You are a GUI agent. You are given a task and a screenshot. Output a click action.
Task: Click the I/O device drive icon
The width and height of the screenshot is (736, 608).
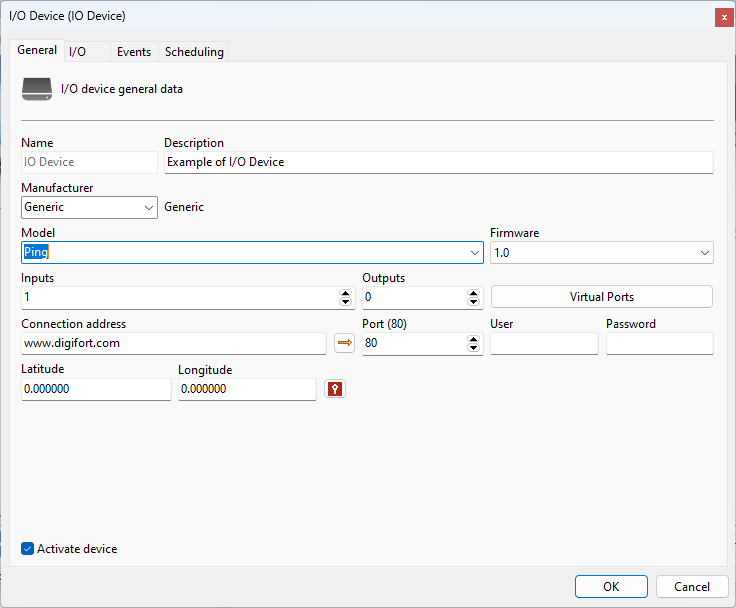pyautogui.click(x=37, y=89)
